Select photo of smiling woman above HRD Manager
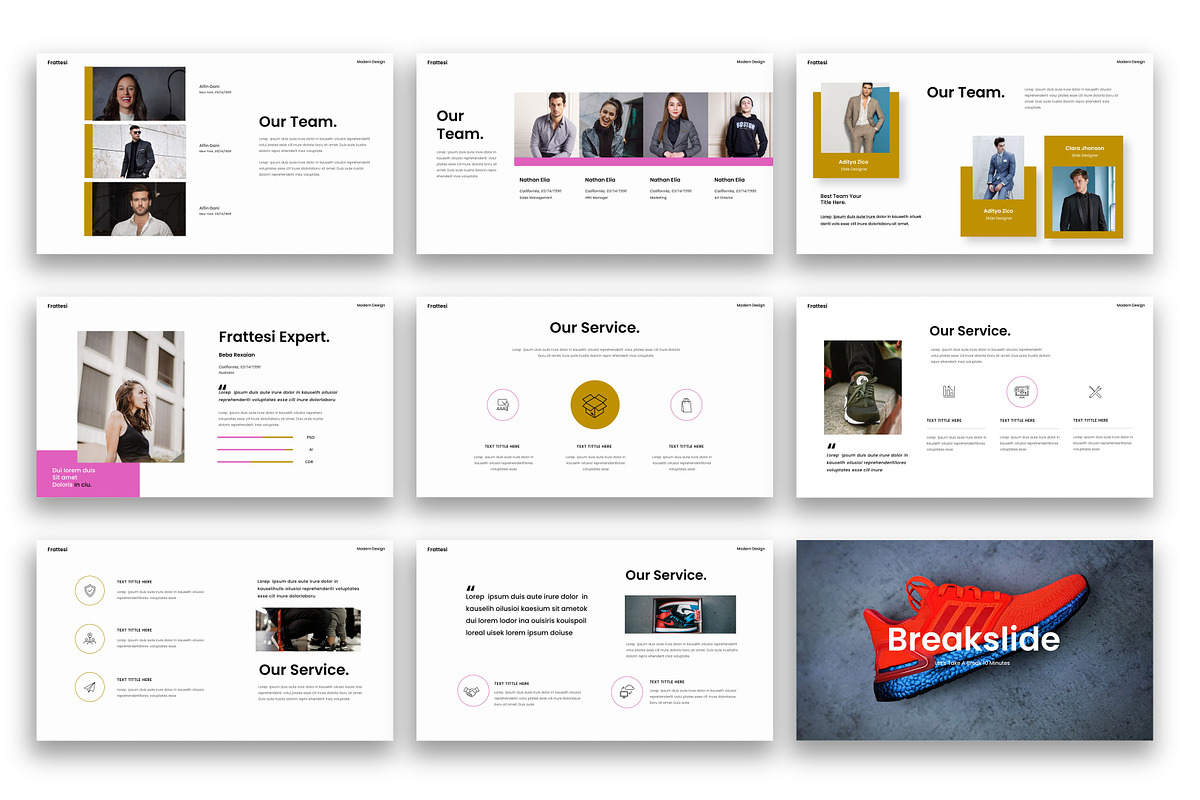The image size is (1200, 800). point(611,125)
